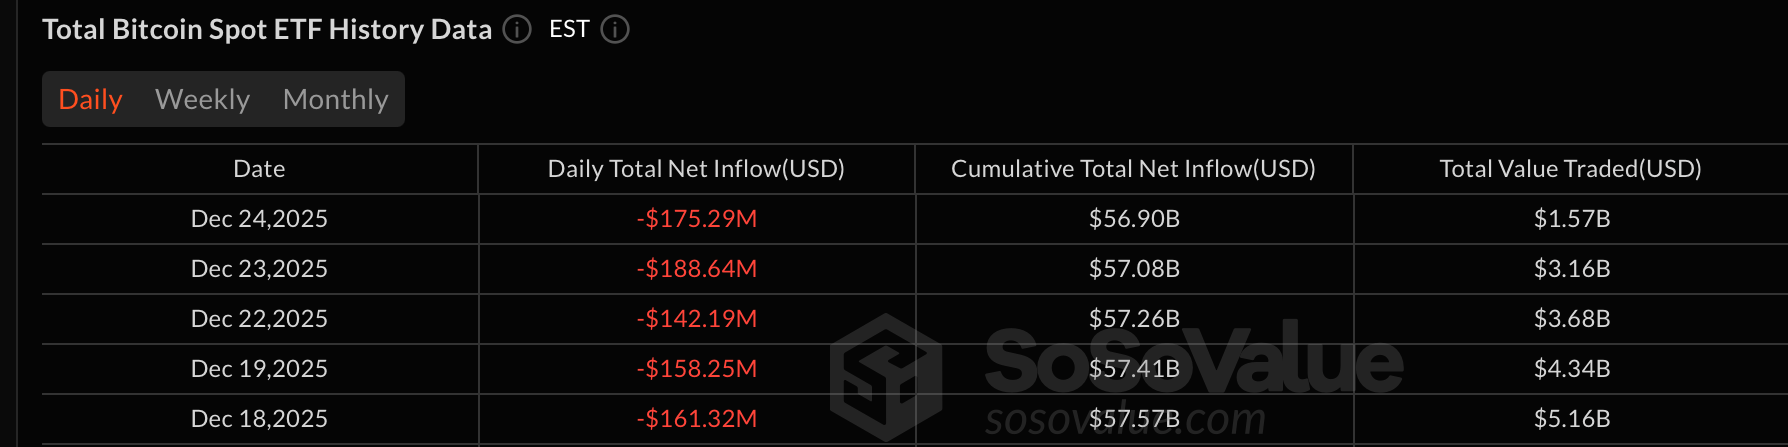Click the Total Bitcoin Spot ETF History Data title
1788x447 pixels.
[267, 30]
